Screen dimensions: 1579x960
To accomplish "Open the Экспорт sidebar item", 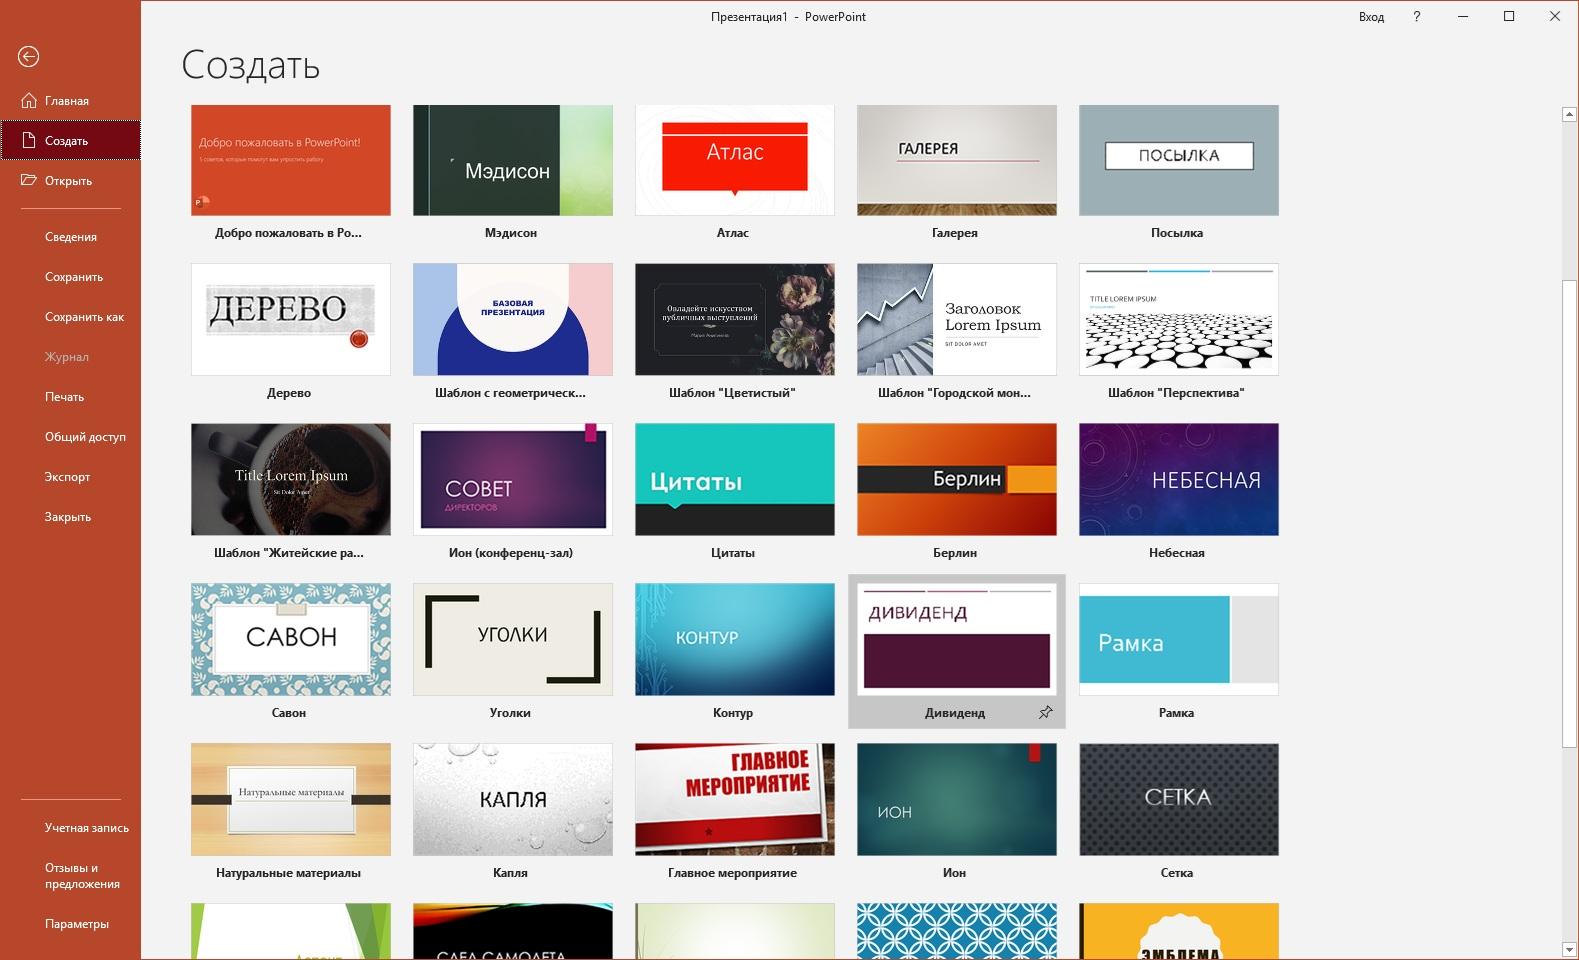I will [67, 477].
